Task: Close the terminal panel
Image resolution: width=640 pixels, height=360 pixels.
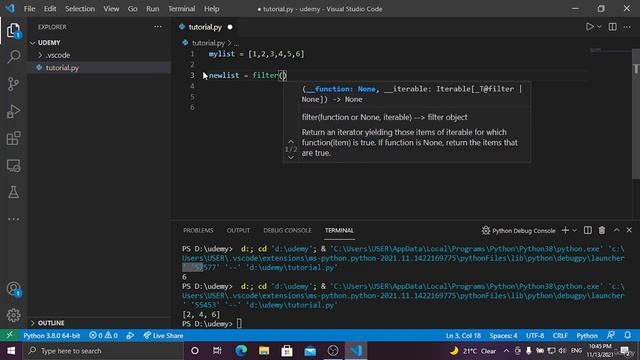Action: coord(629,230)
